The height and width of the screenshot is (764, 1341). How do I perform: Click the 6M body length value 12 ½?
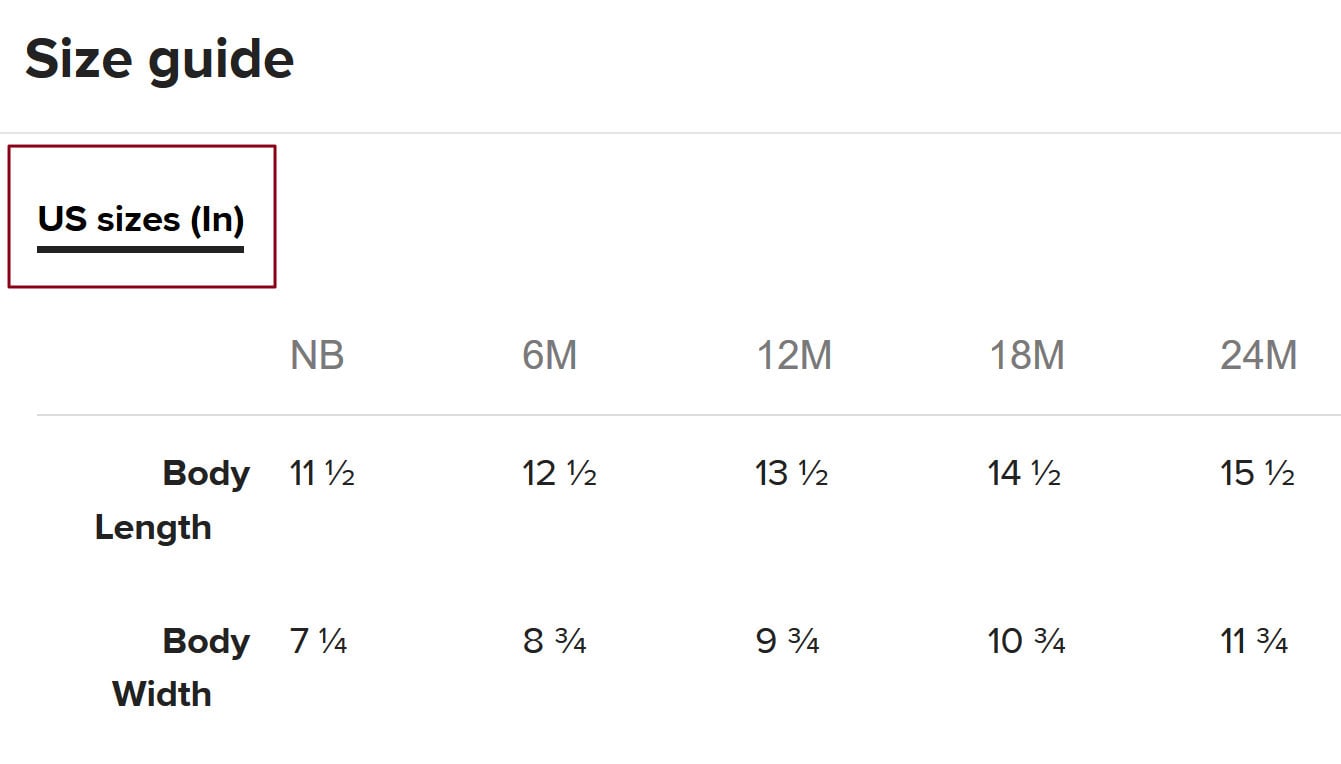(559, 473)
